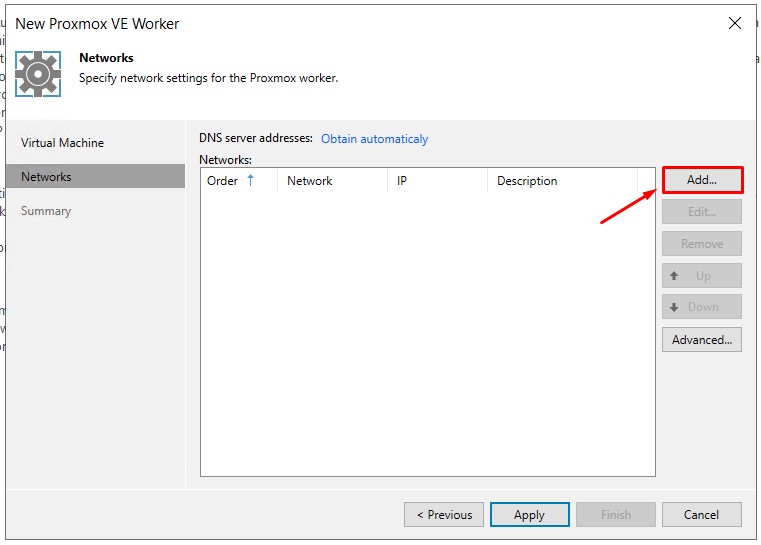
Task: Click the Edit... button
Action: click(x=702, y=212)
